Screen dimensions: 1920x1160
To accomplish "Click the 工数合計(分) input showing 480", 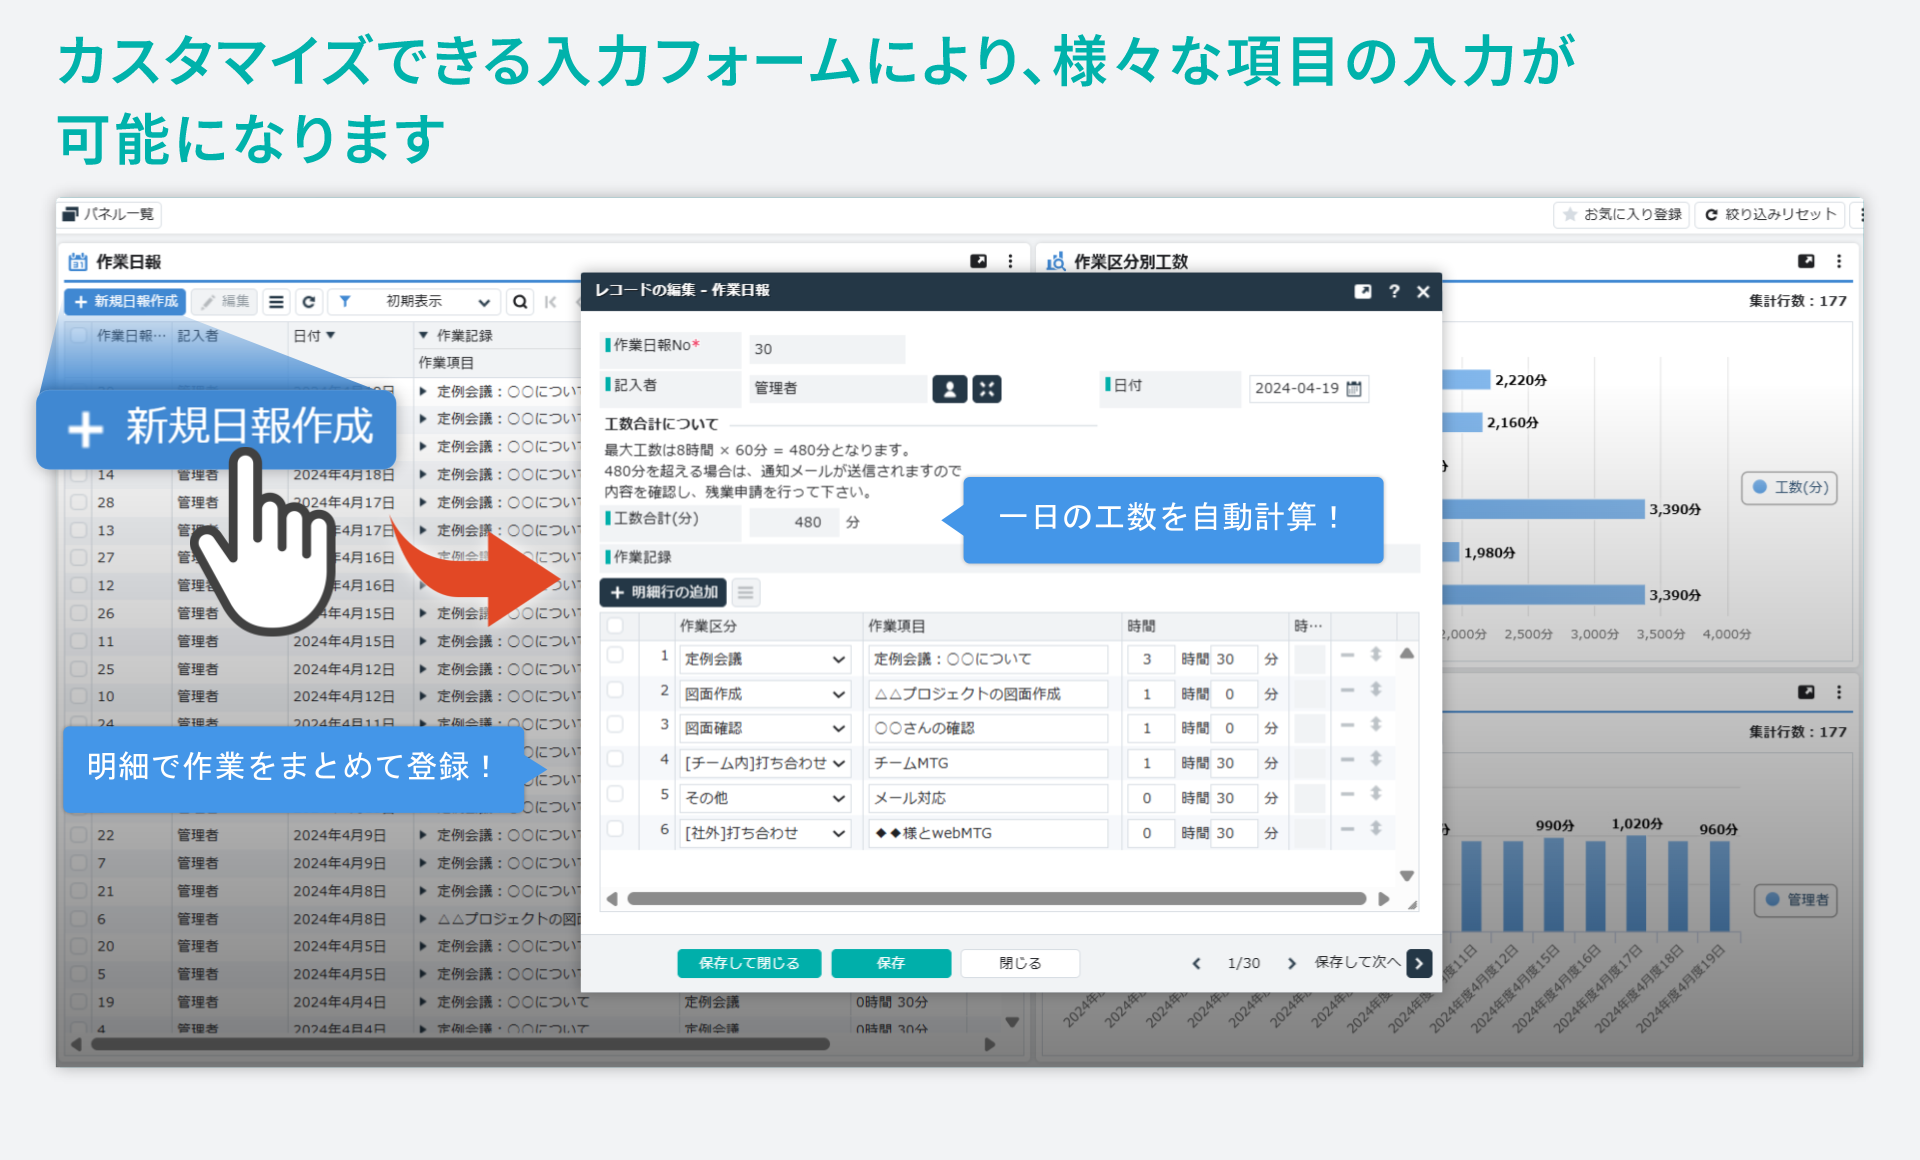I will (795, 521).
